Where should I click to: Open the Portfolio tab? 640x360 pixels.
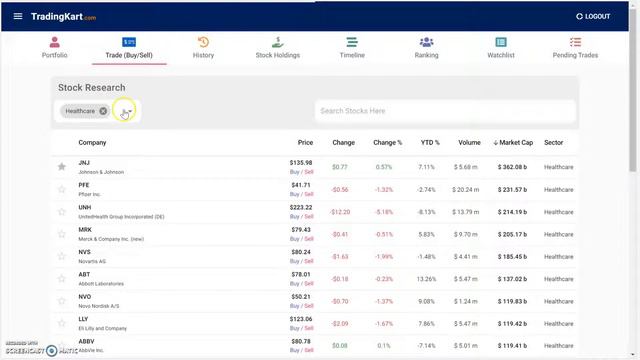coord(54,48)
